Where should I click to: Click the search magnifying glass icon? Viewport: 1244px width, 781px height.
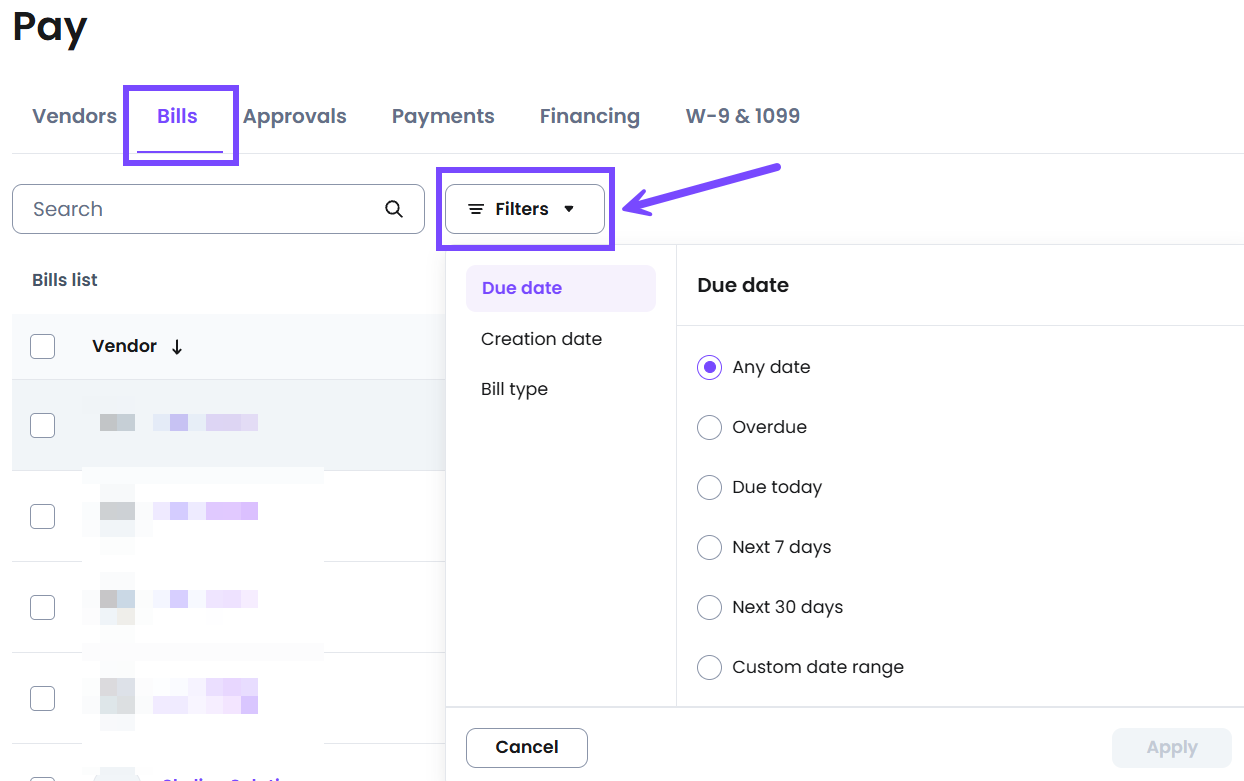pyautogui.click(x=394, y=209)
